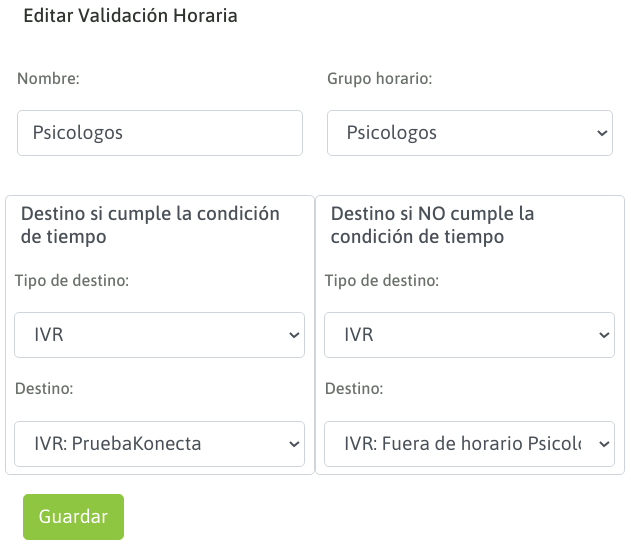
Task: Click the "Grupo horario:" label
Action: tap(379, 78)
